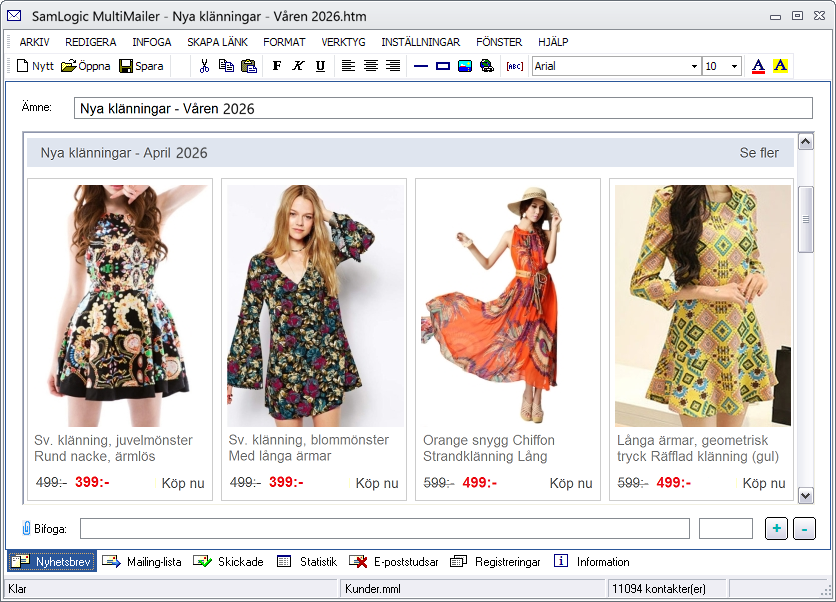This screenshot has height=602, width=836.
Task: Open the VERKTYG menu
Action: 343,42
